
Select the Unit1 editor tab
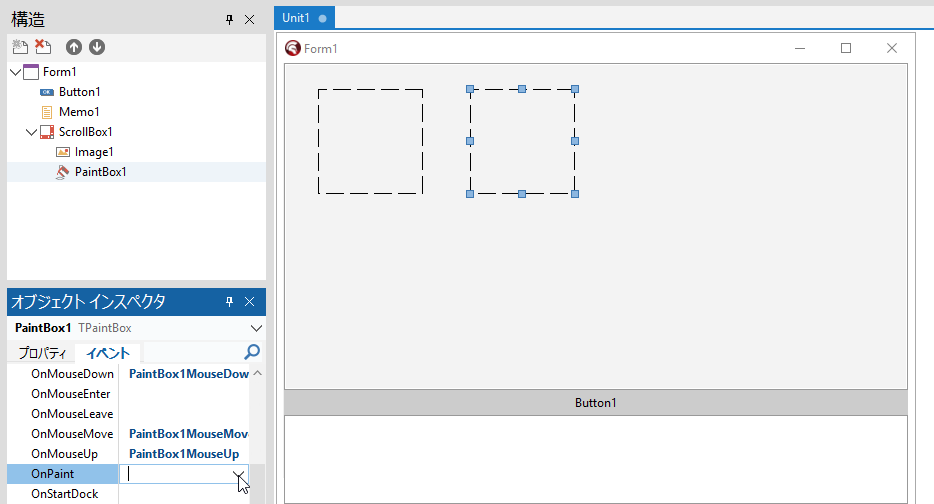click(x=296, y=18)
